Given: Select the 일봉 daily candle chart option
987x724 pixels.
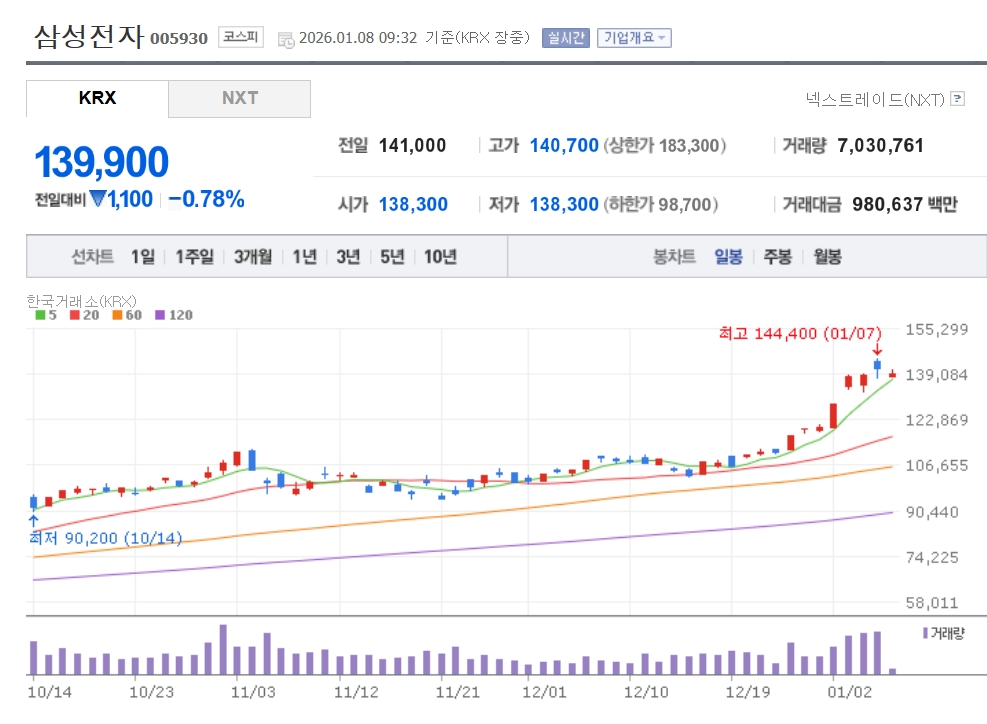Looking at the screenshot, I should (728, 257).
